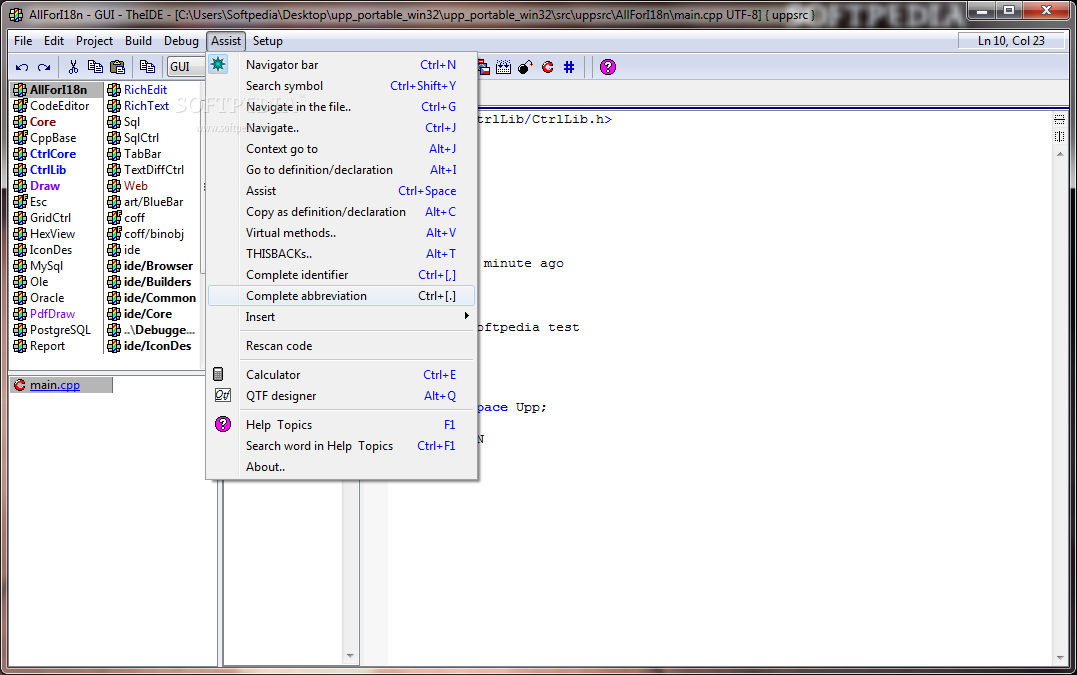Click the QTF designer icon in menu

click(x=223, y=396)
